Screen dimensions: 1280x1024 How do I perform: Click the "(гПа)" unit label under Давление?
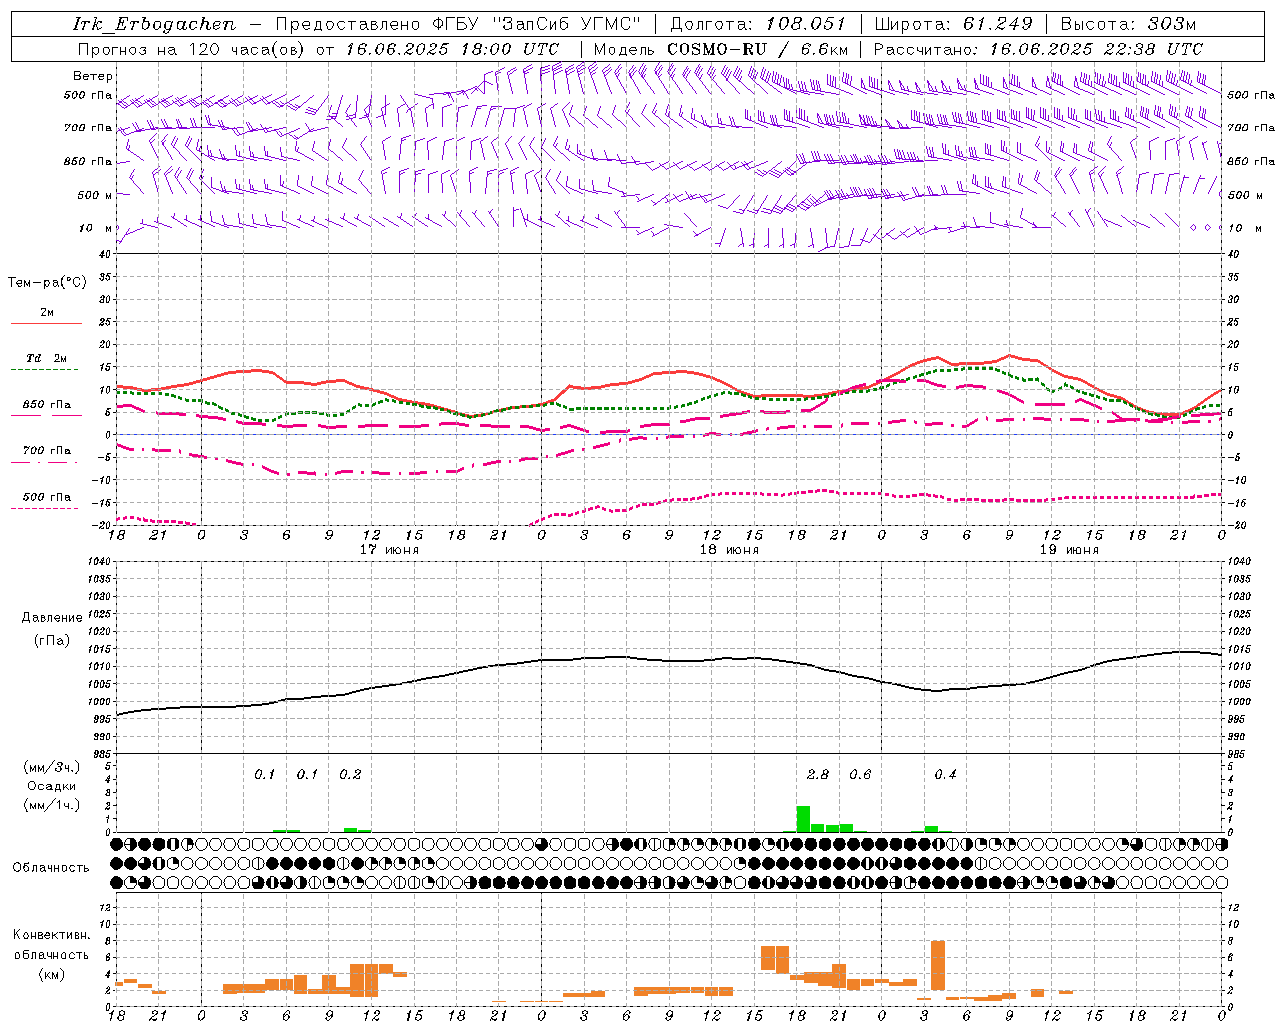pos(52,641)
